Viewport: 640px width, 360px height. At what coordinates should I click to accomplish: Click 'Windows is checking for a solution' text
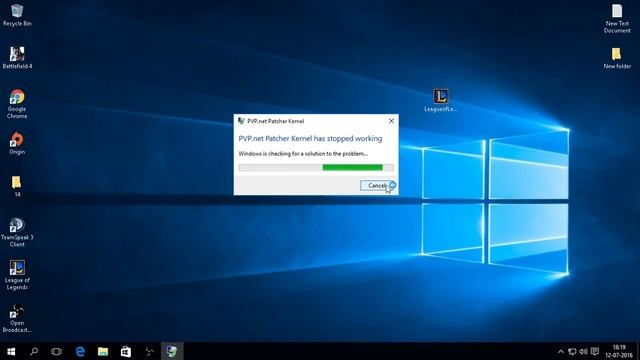click(303, 154)
